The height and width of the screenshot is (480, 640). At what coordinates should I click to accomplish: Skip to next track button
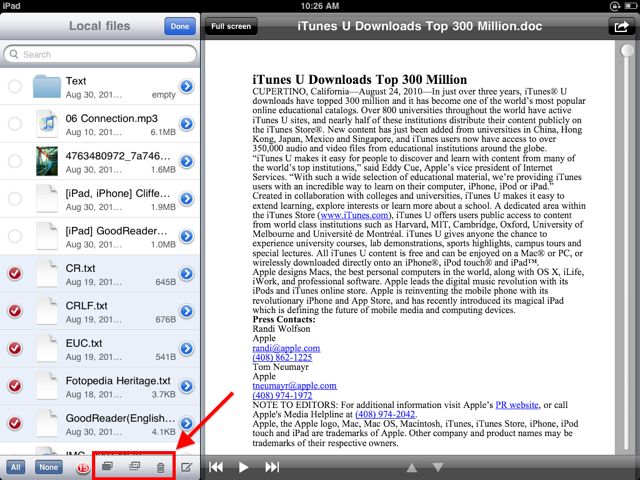point(272,467)
